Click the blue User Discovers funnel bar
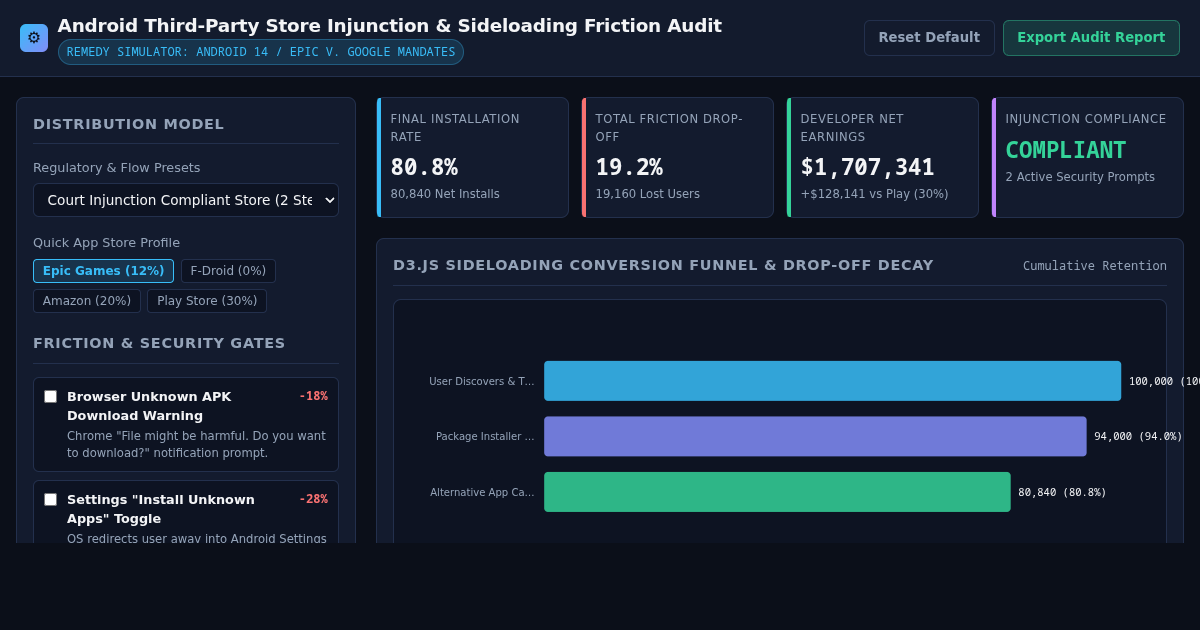This screenshot has width=1200, height=630. (x=833, y=381)
